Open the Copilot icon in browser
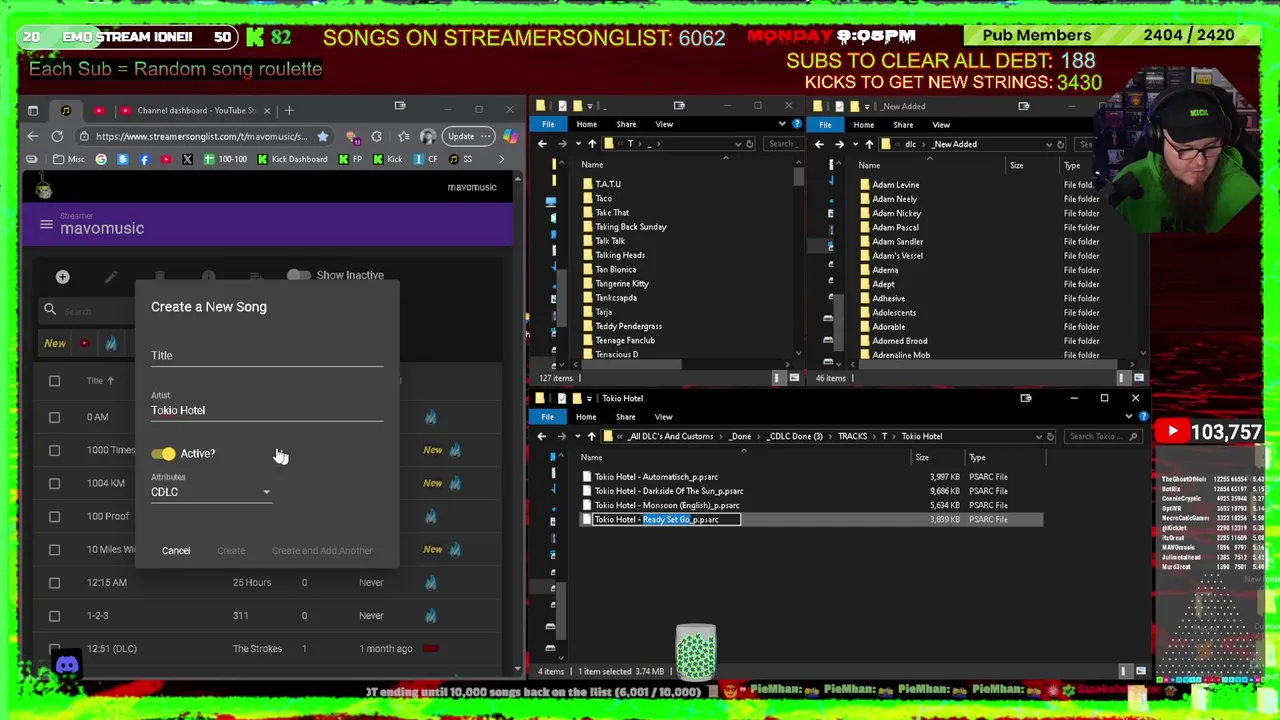 (510, 136)
